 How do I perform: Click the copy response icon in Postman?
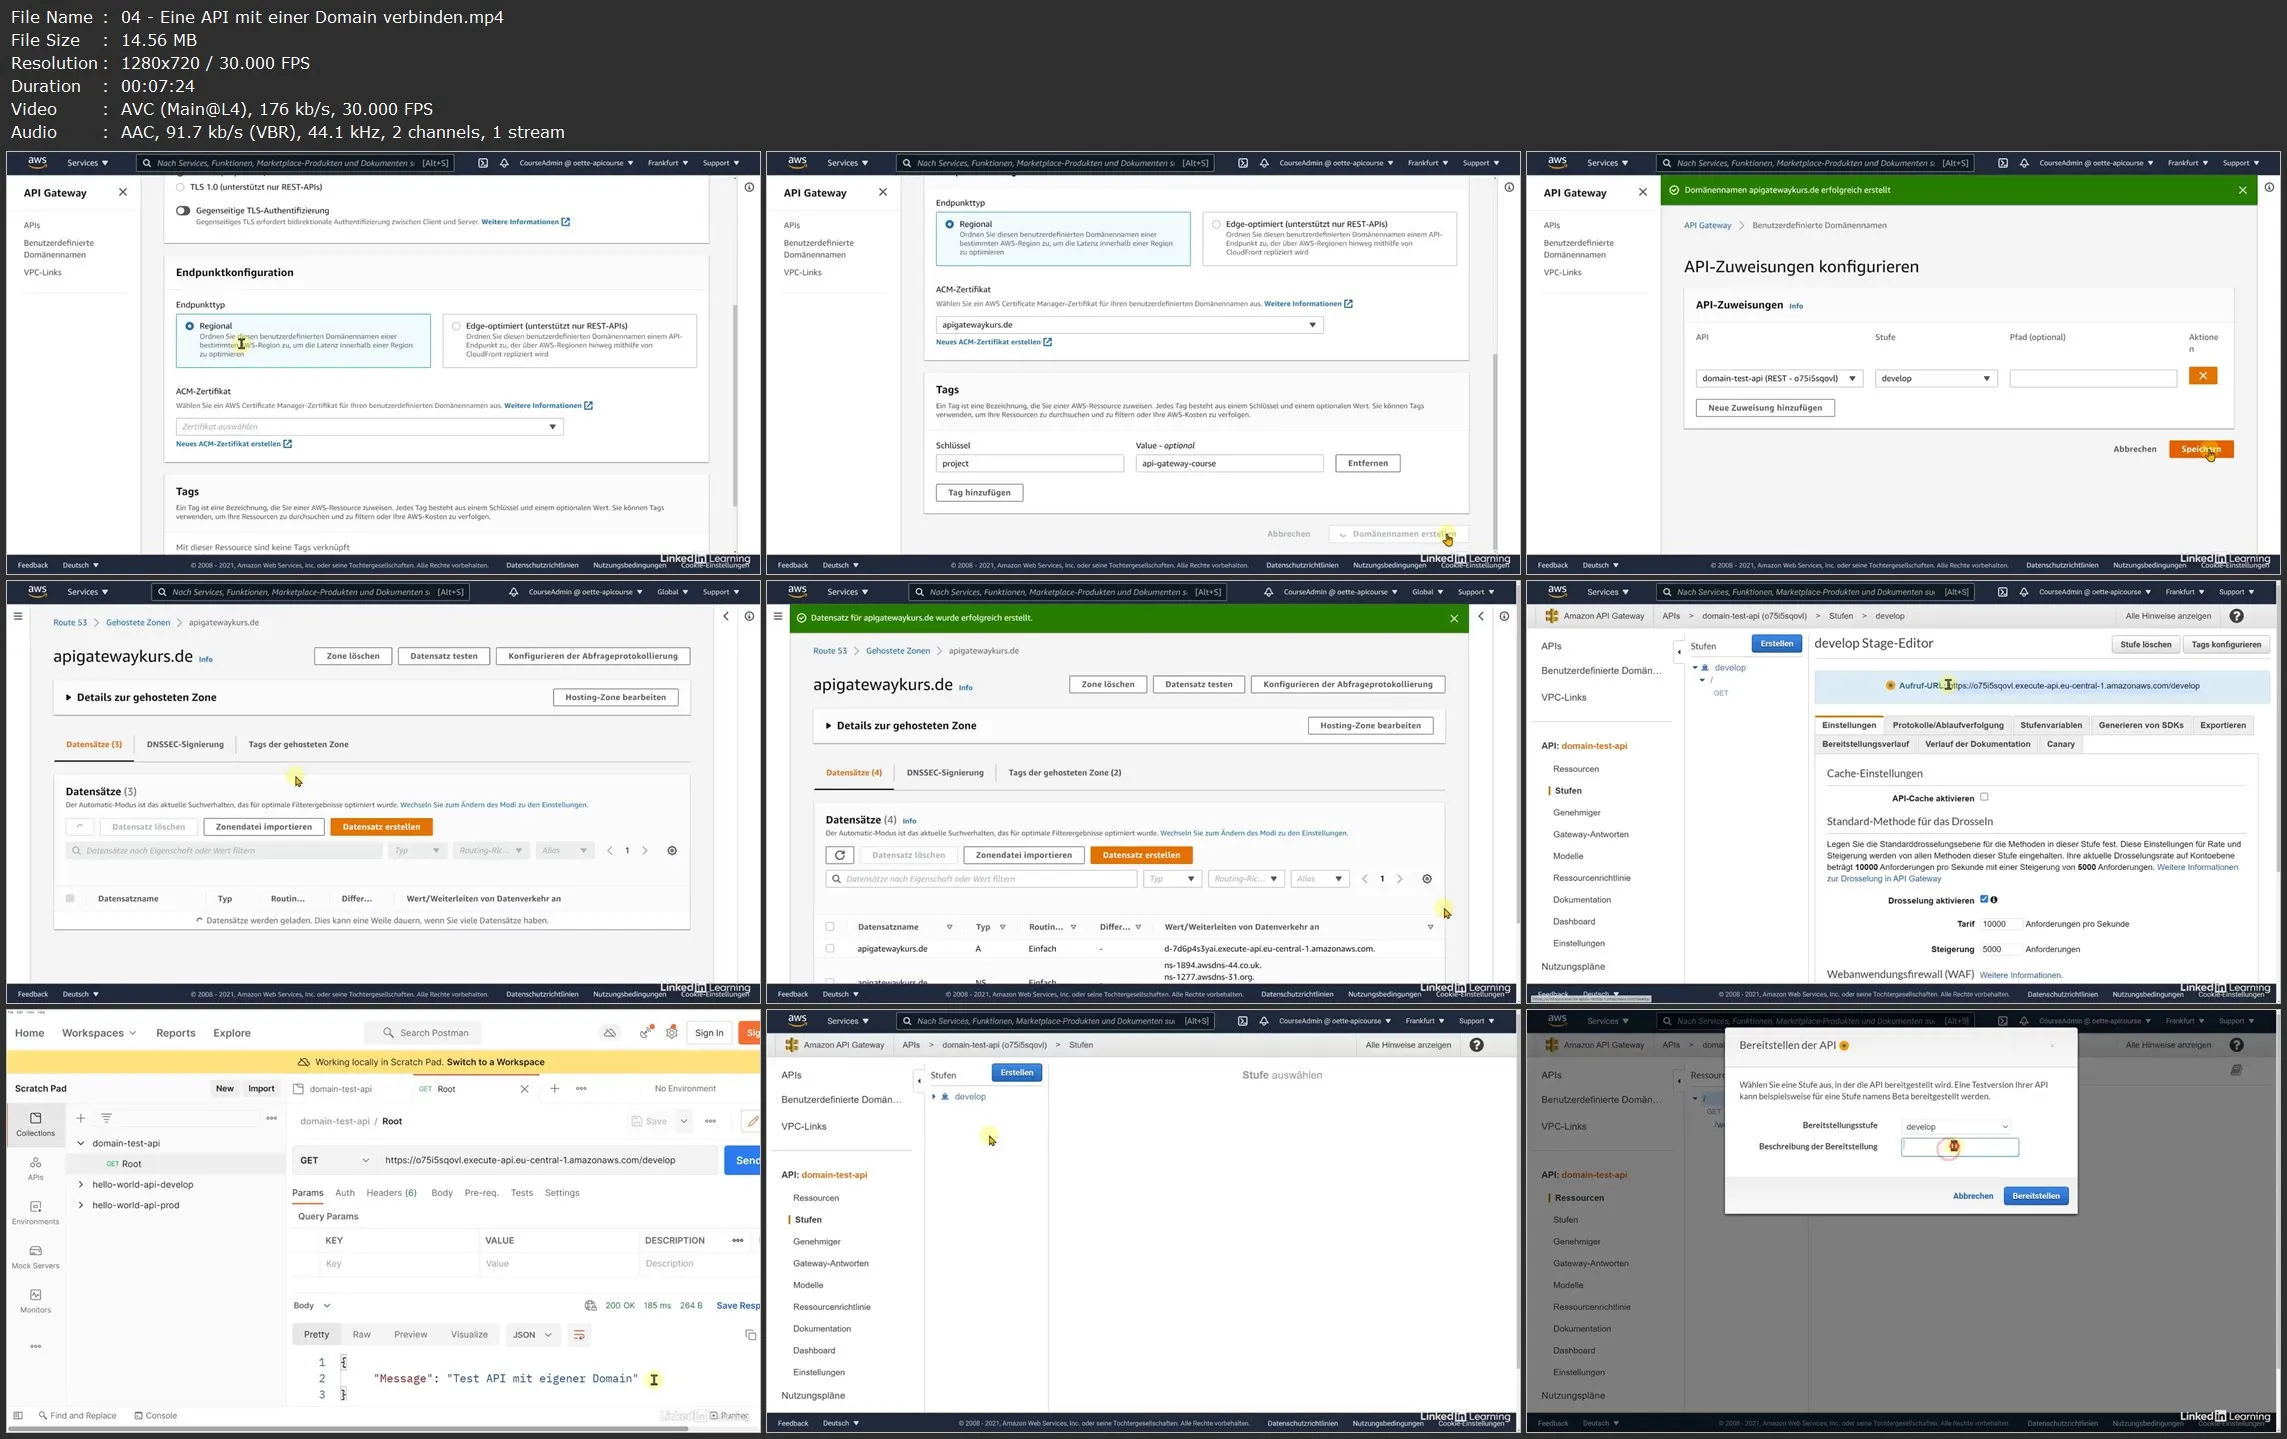pos(750,1334)
